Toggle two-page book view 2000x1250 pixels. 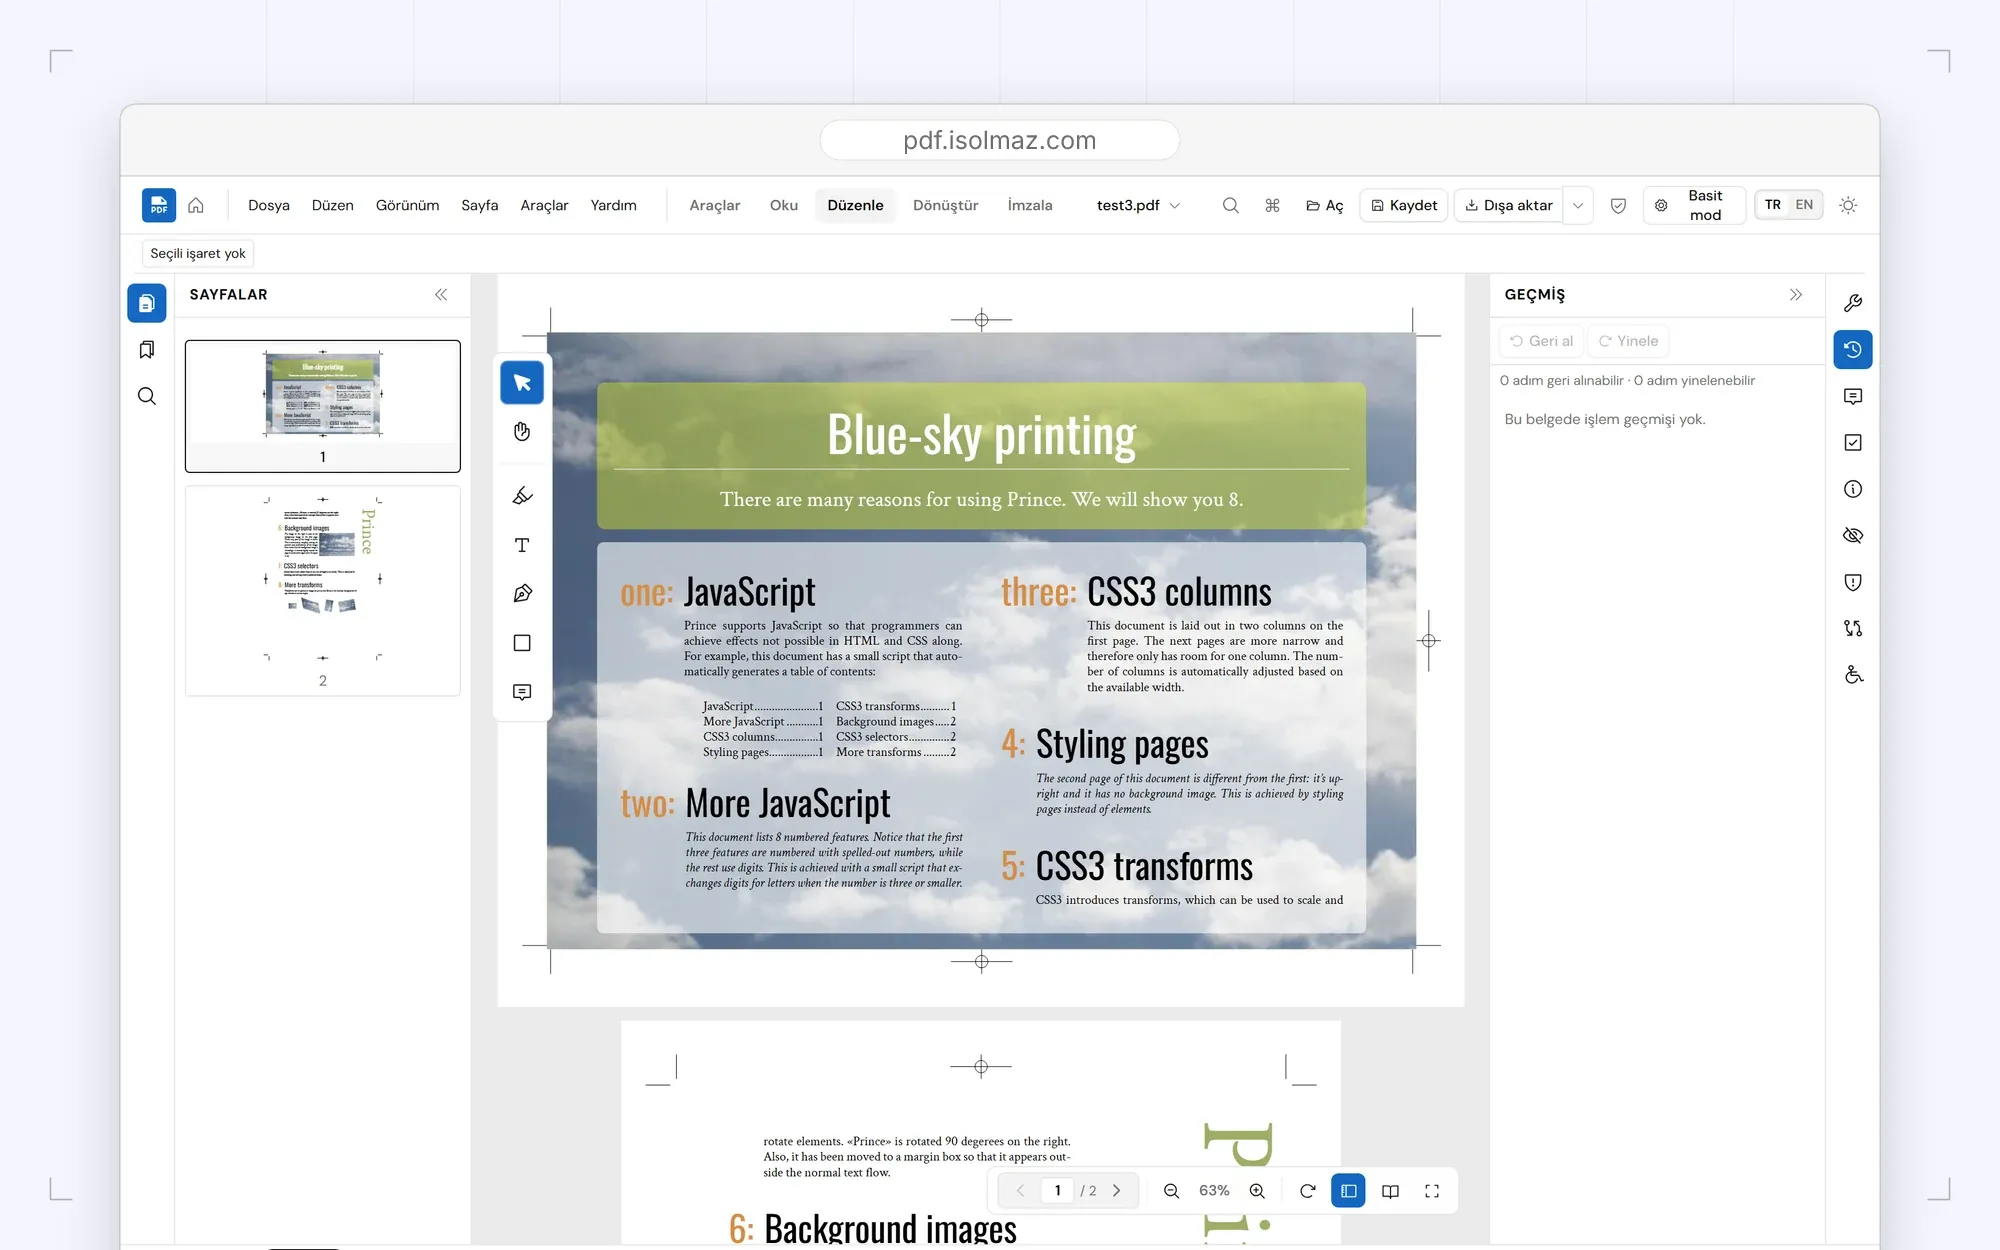(1390, 1191)
